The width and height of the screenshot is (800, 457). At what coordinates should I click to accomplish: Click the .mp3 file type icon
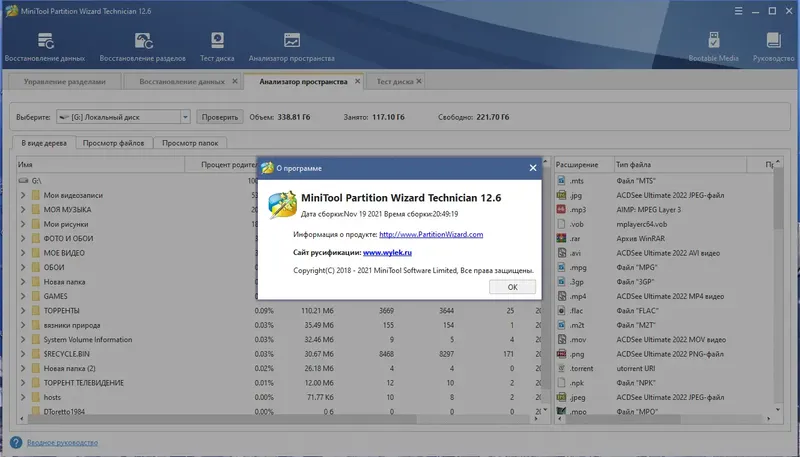coord(561,209)
